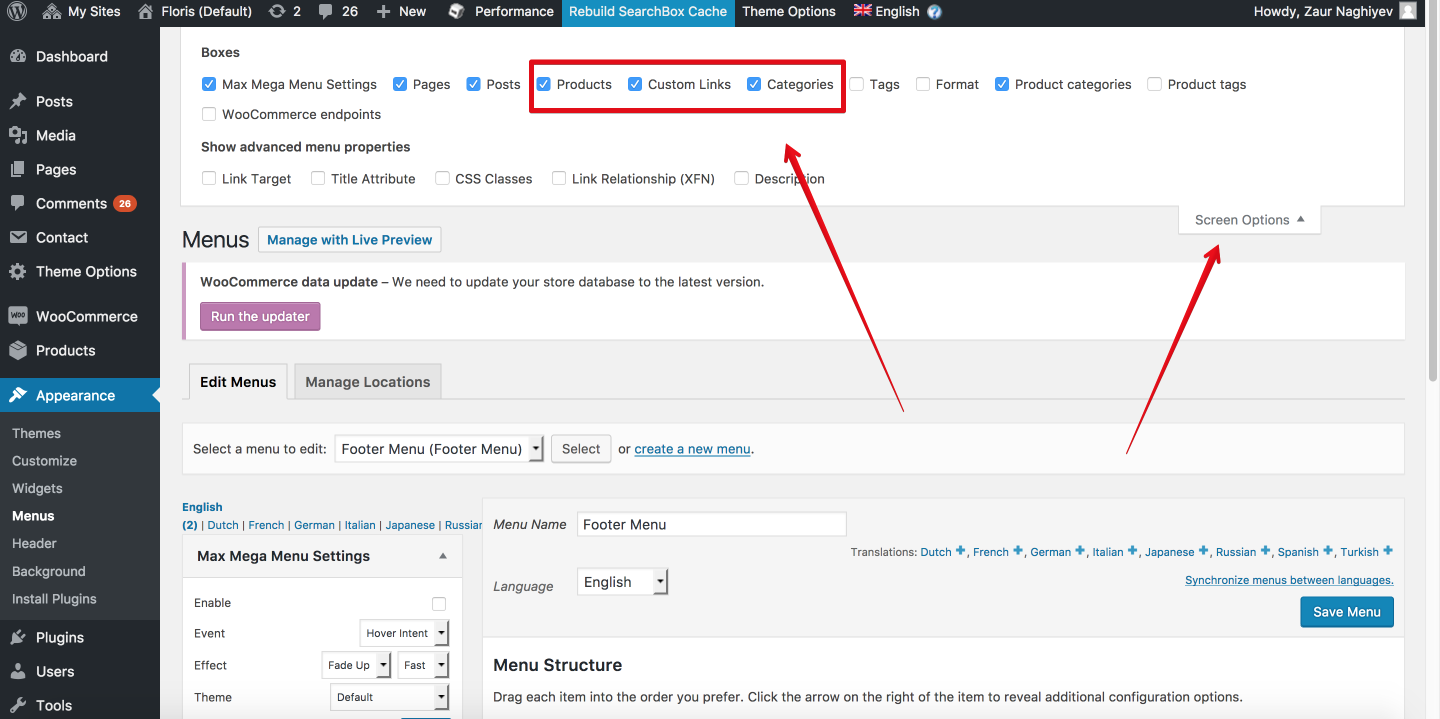The width and height of the screenshot is (1440, 719).
Task: Follow the create a new menu link
Action: point(692,449)
